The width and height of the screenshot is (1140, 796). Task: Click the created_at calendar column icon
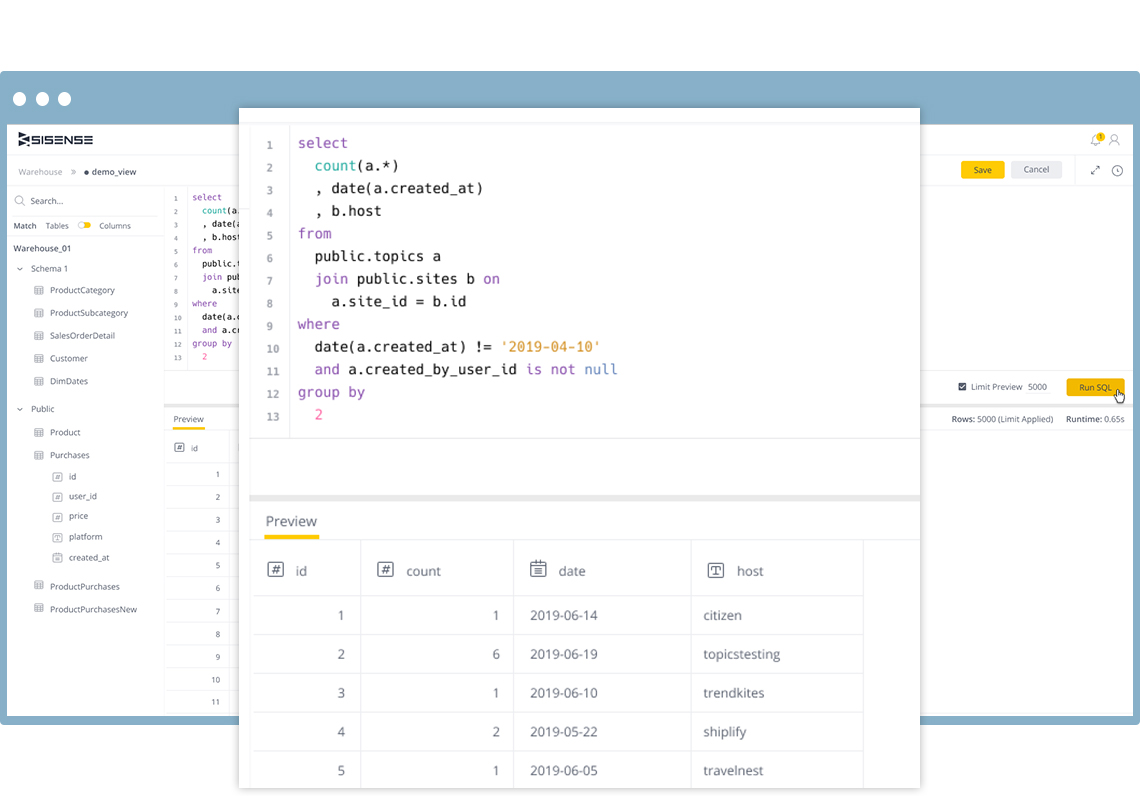[x=57, y=558]
